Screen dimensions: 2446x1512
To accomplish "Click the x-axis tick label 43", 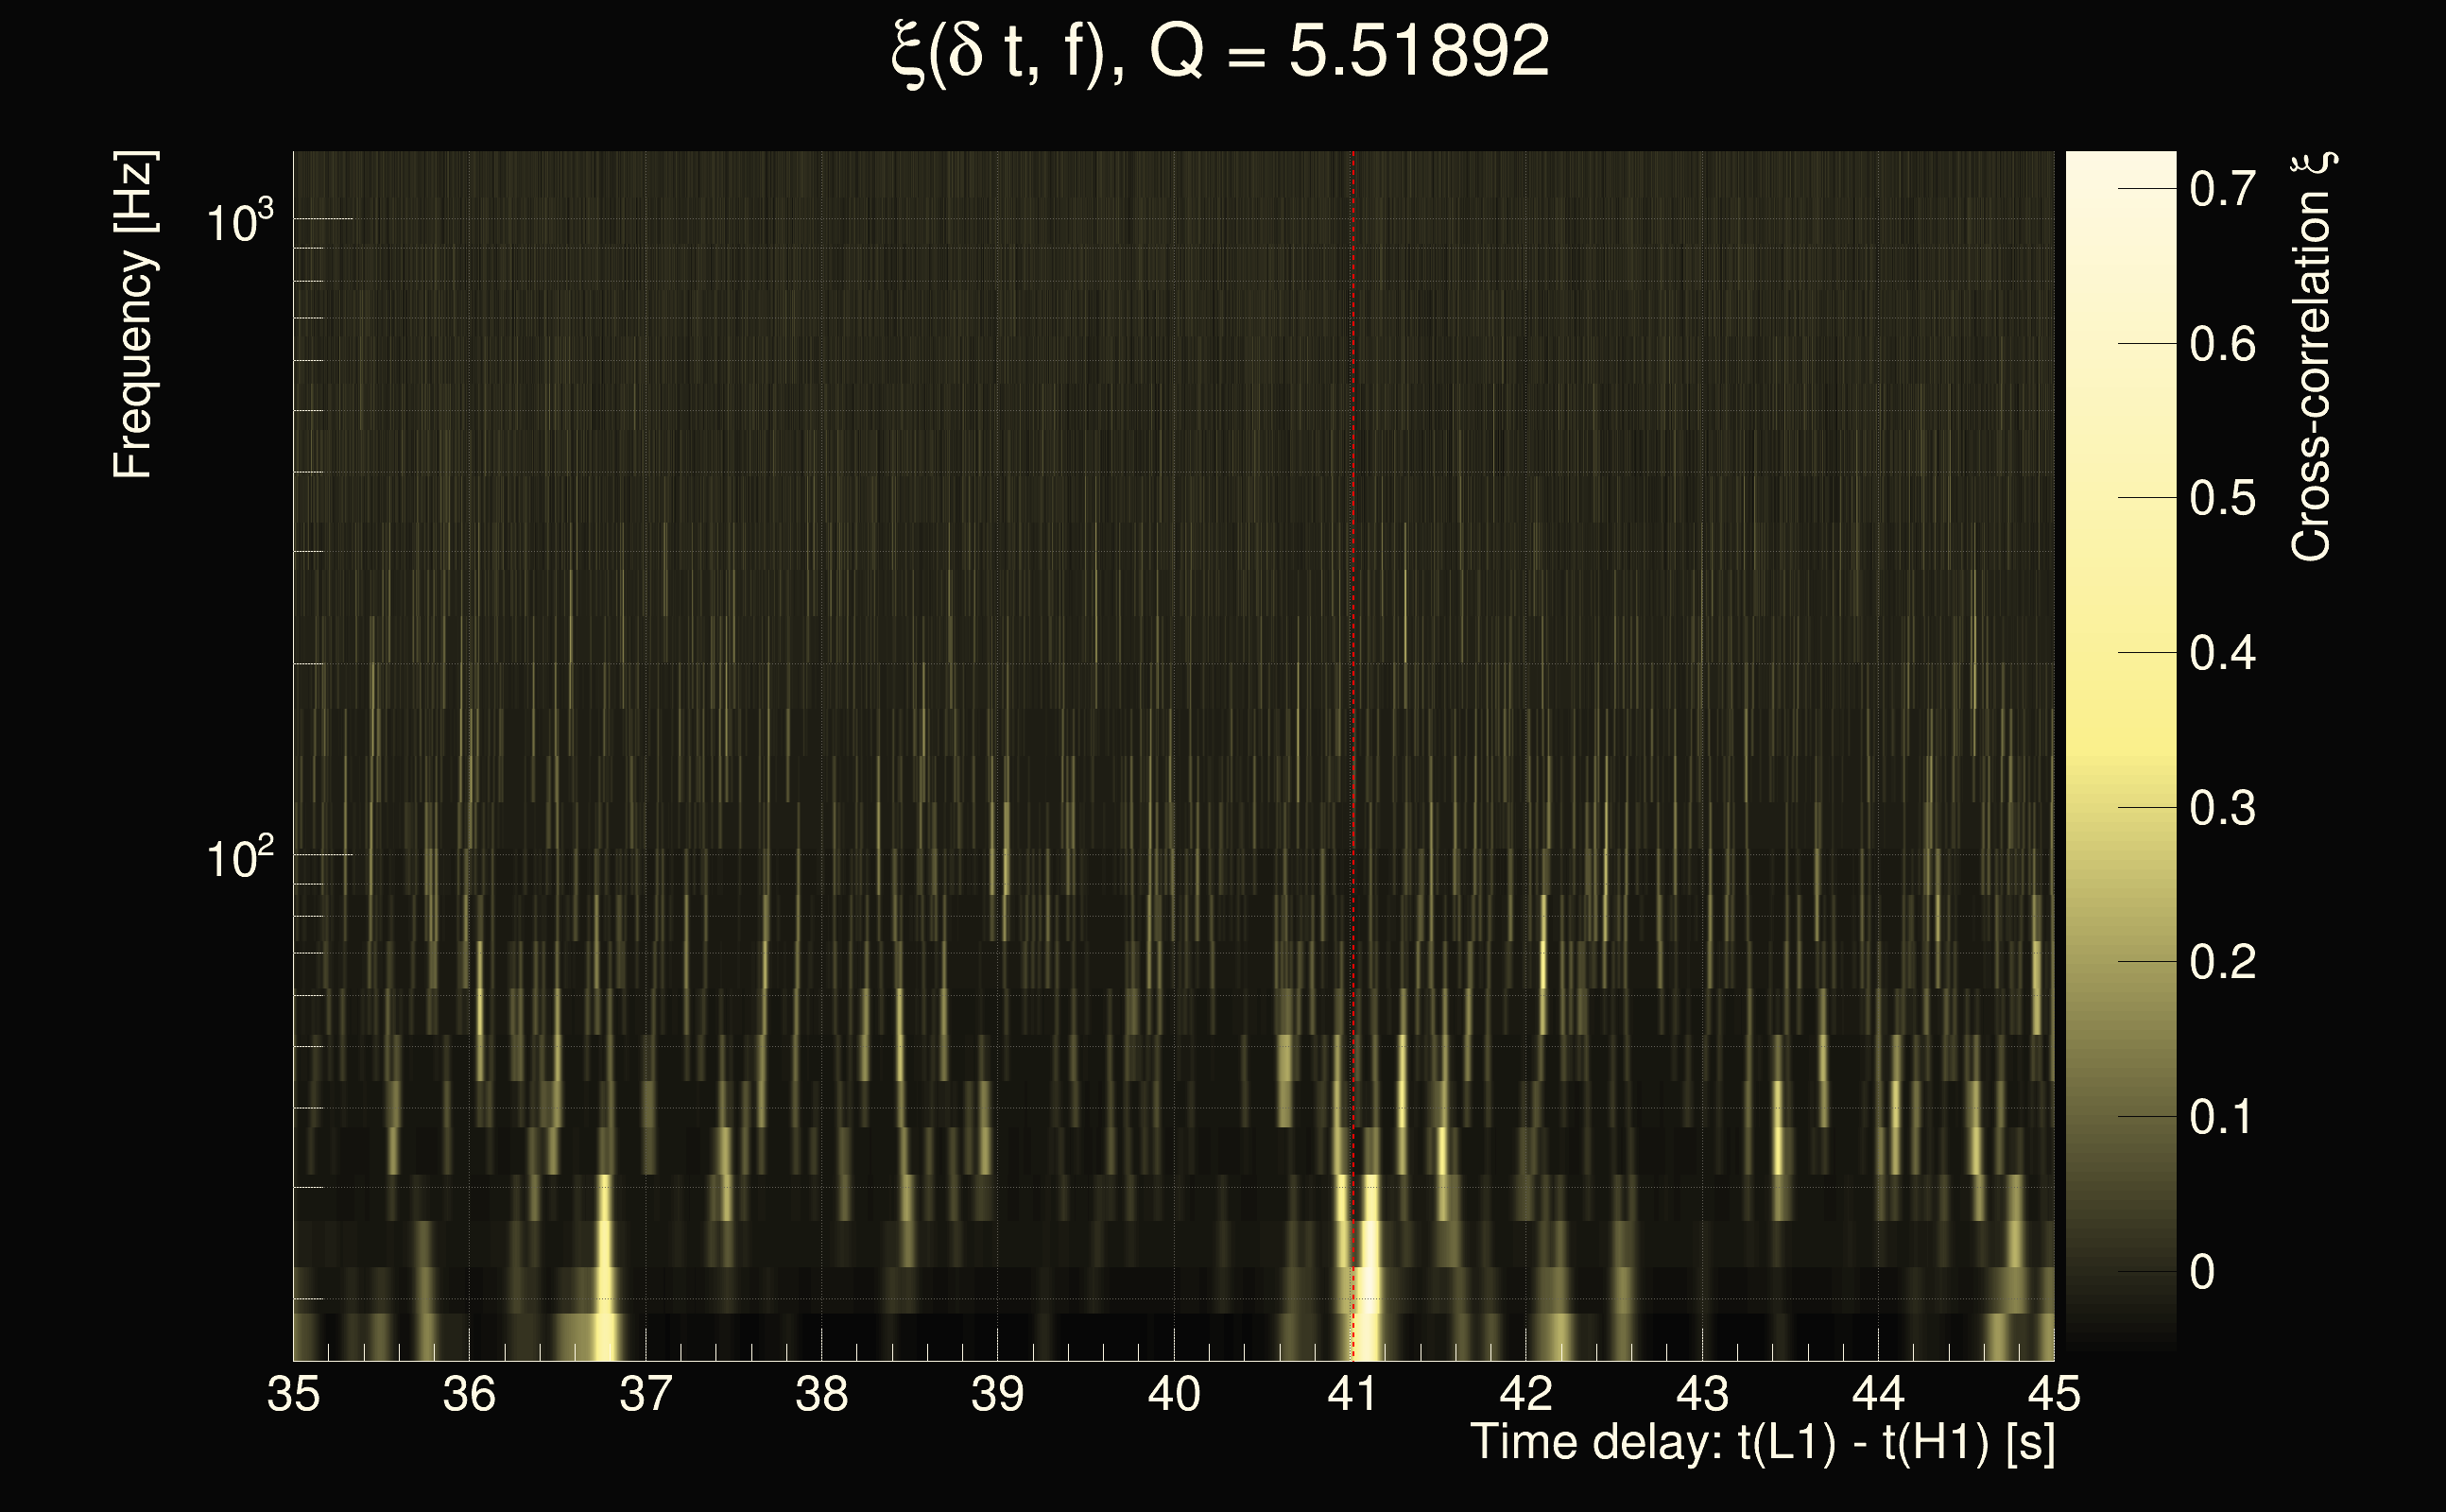I will tap(1702, 1394).
